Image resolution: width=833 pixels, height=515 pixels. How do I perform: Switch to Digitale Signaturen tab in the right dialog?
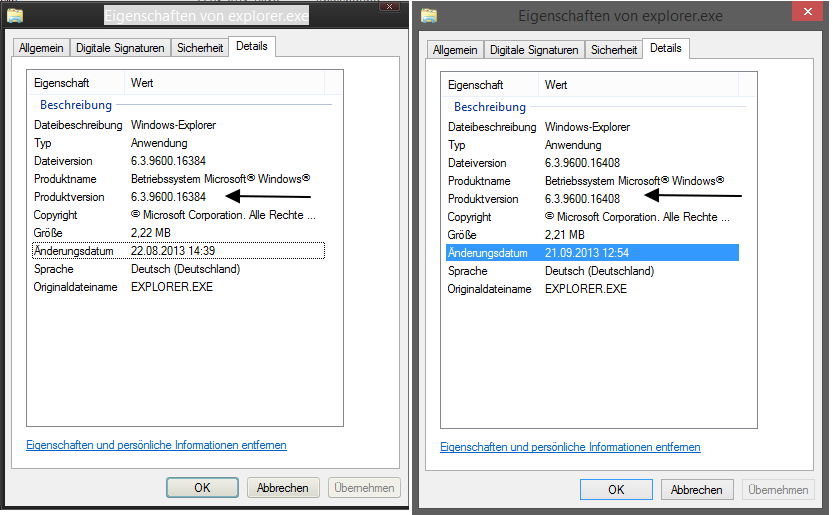point(534,50)
